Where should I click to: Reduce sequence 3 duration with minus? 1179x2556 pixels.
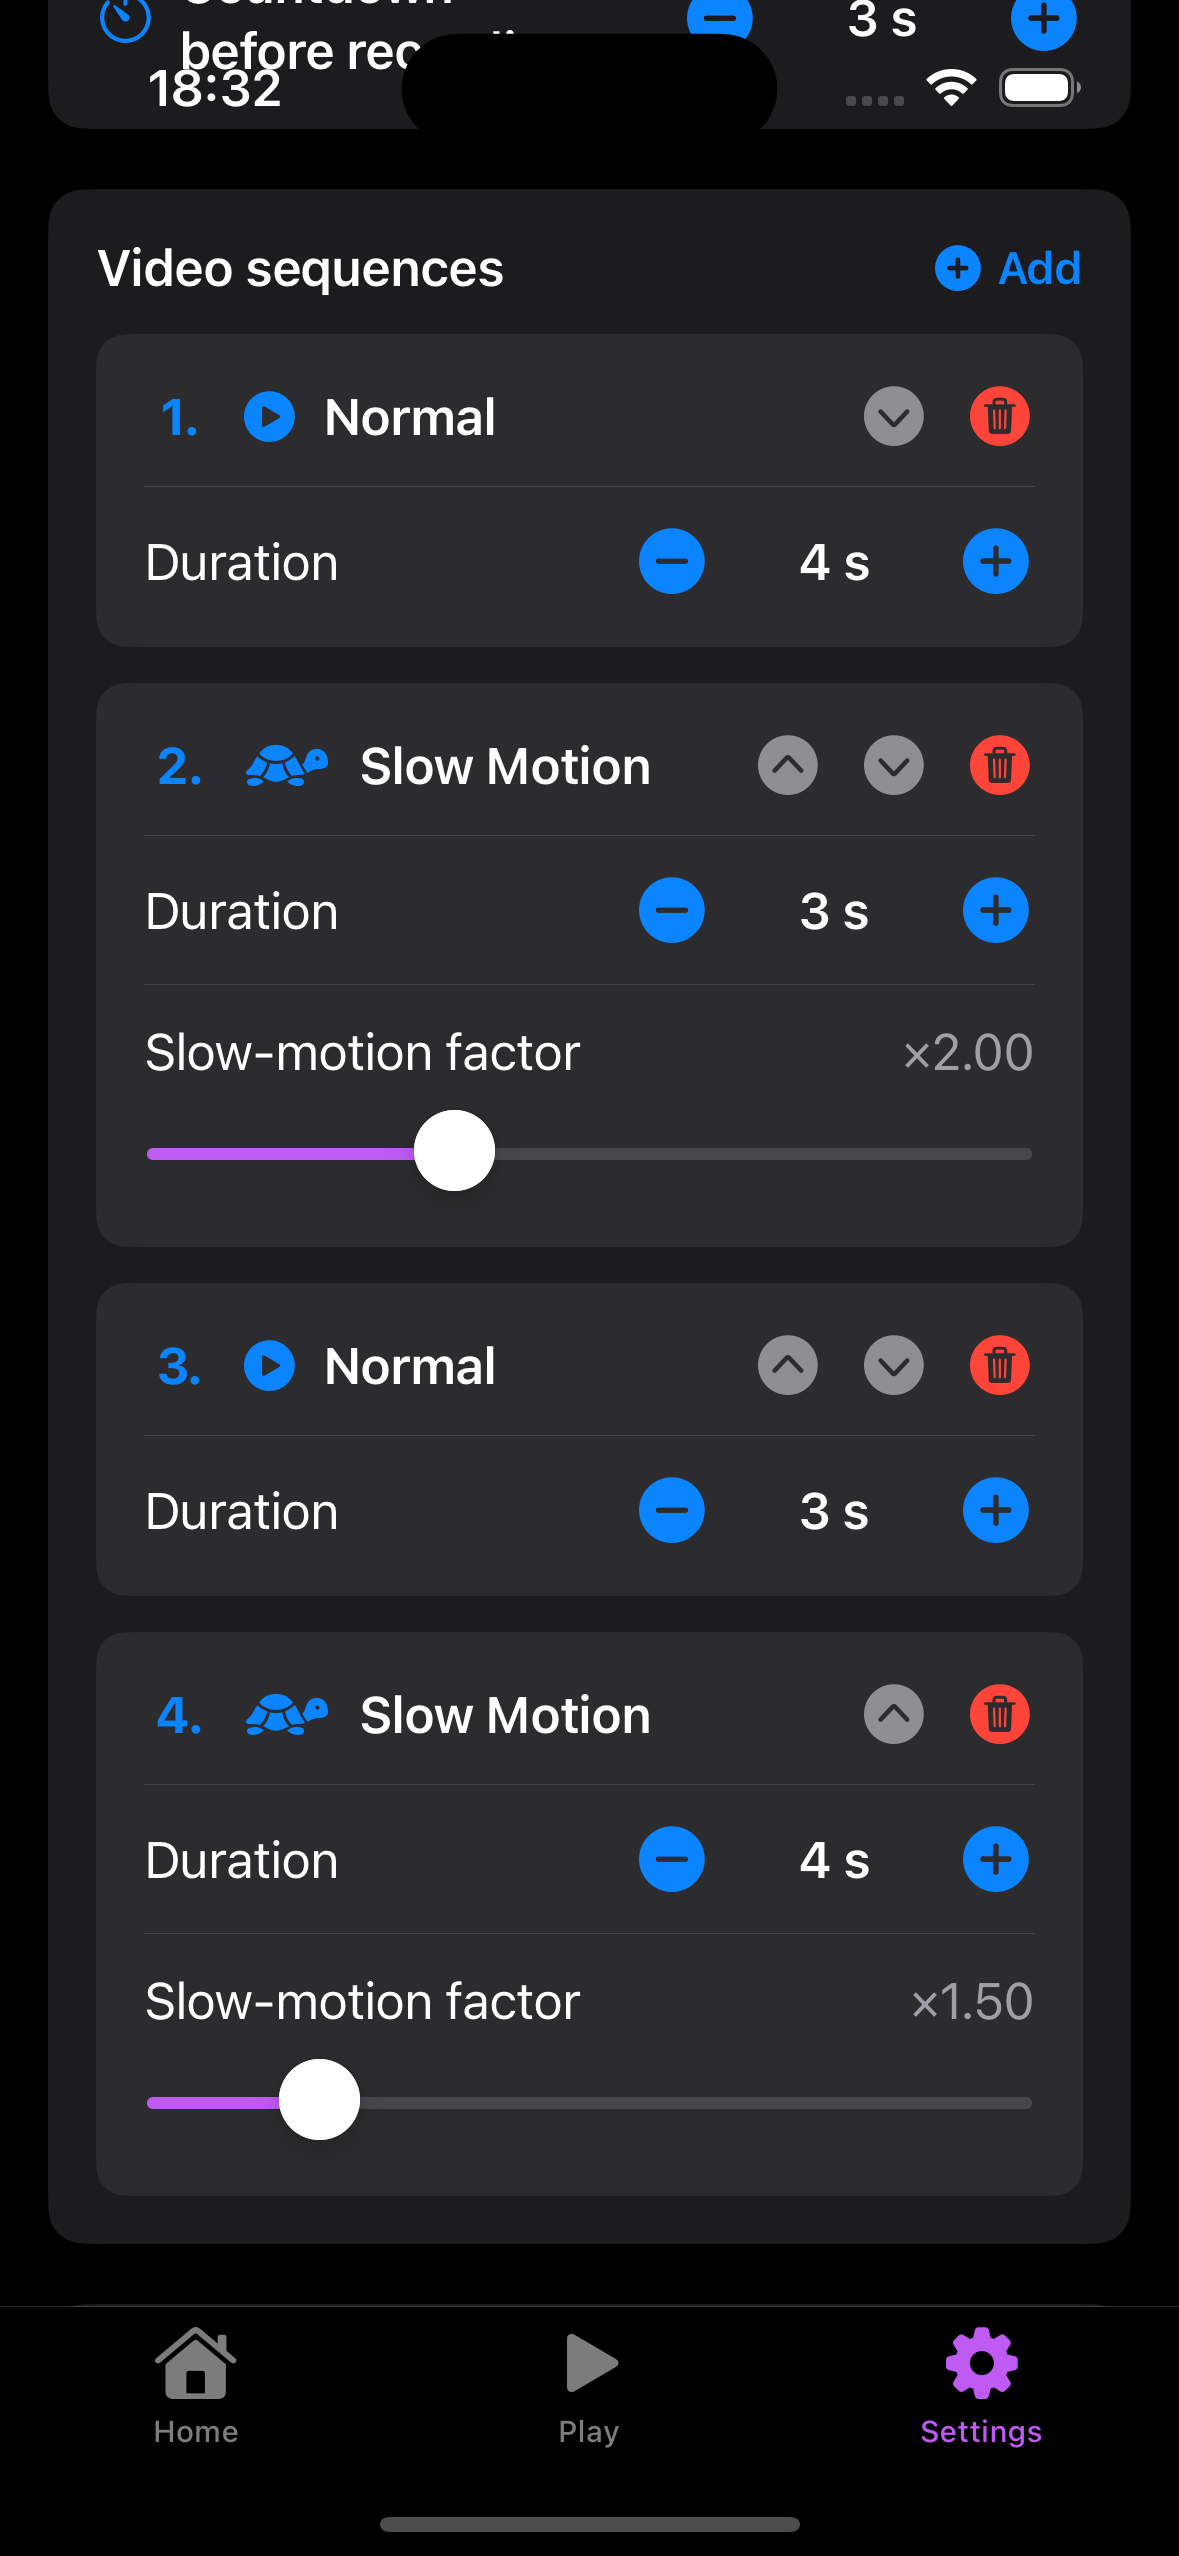click(x=671, y=1510)
